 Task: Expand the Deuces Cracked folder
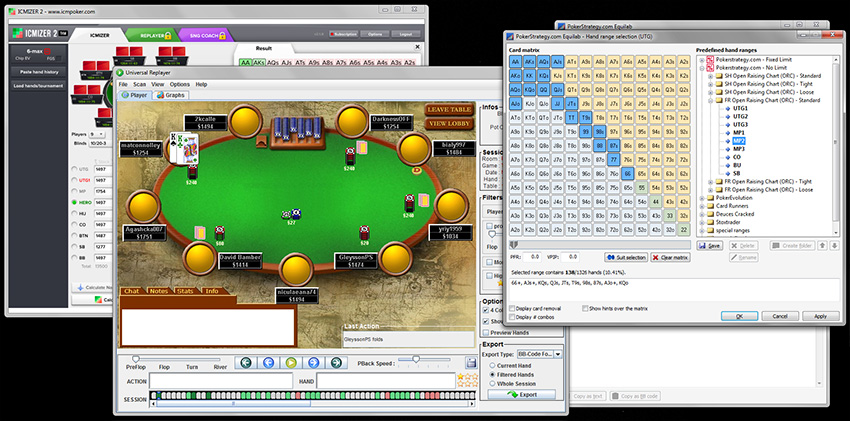tap(703, 214)
